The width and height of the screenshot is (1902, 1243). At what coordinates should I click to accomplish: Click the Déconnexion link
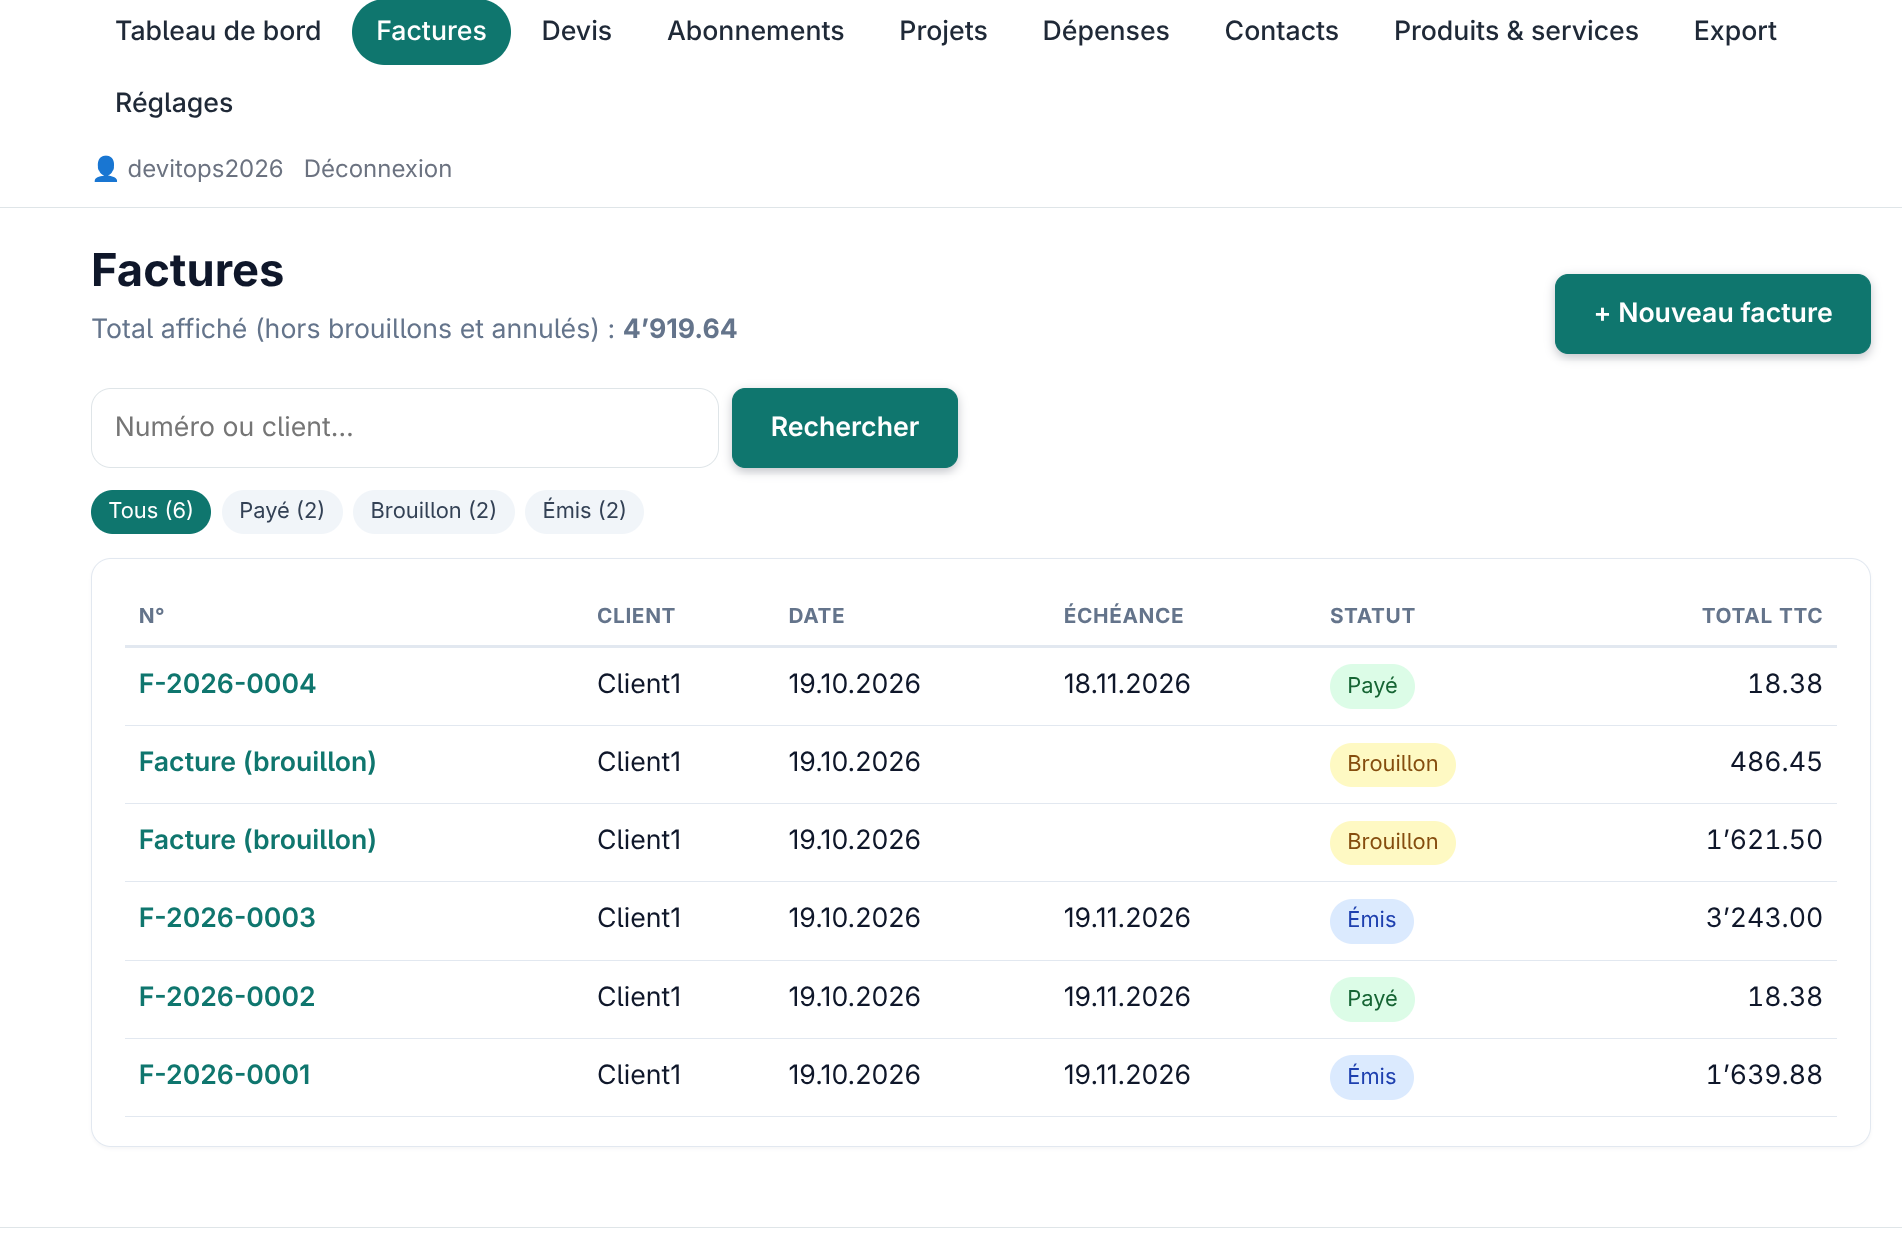click(378, 169)
